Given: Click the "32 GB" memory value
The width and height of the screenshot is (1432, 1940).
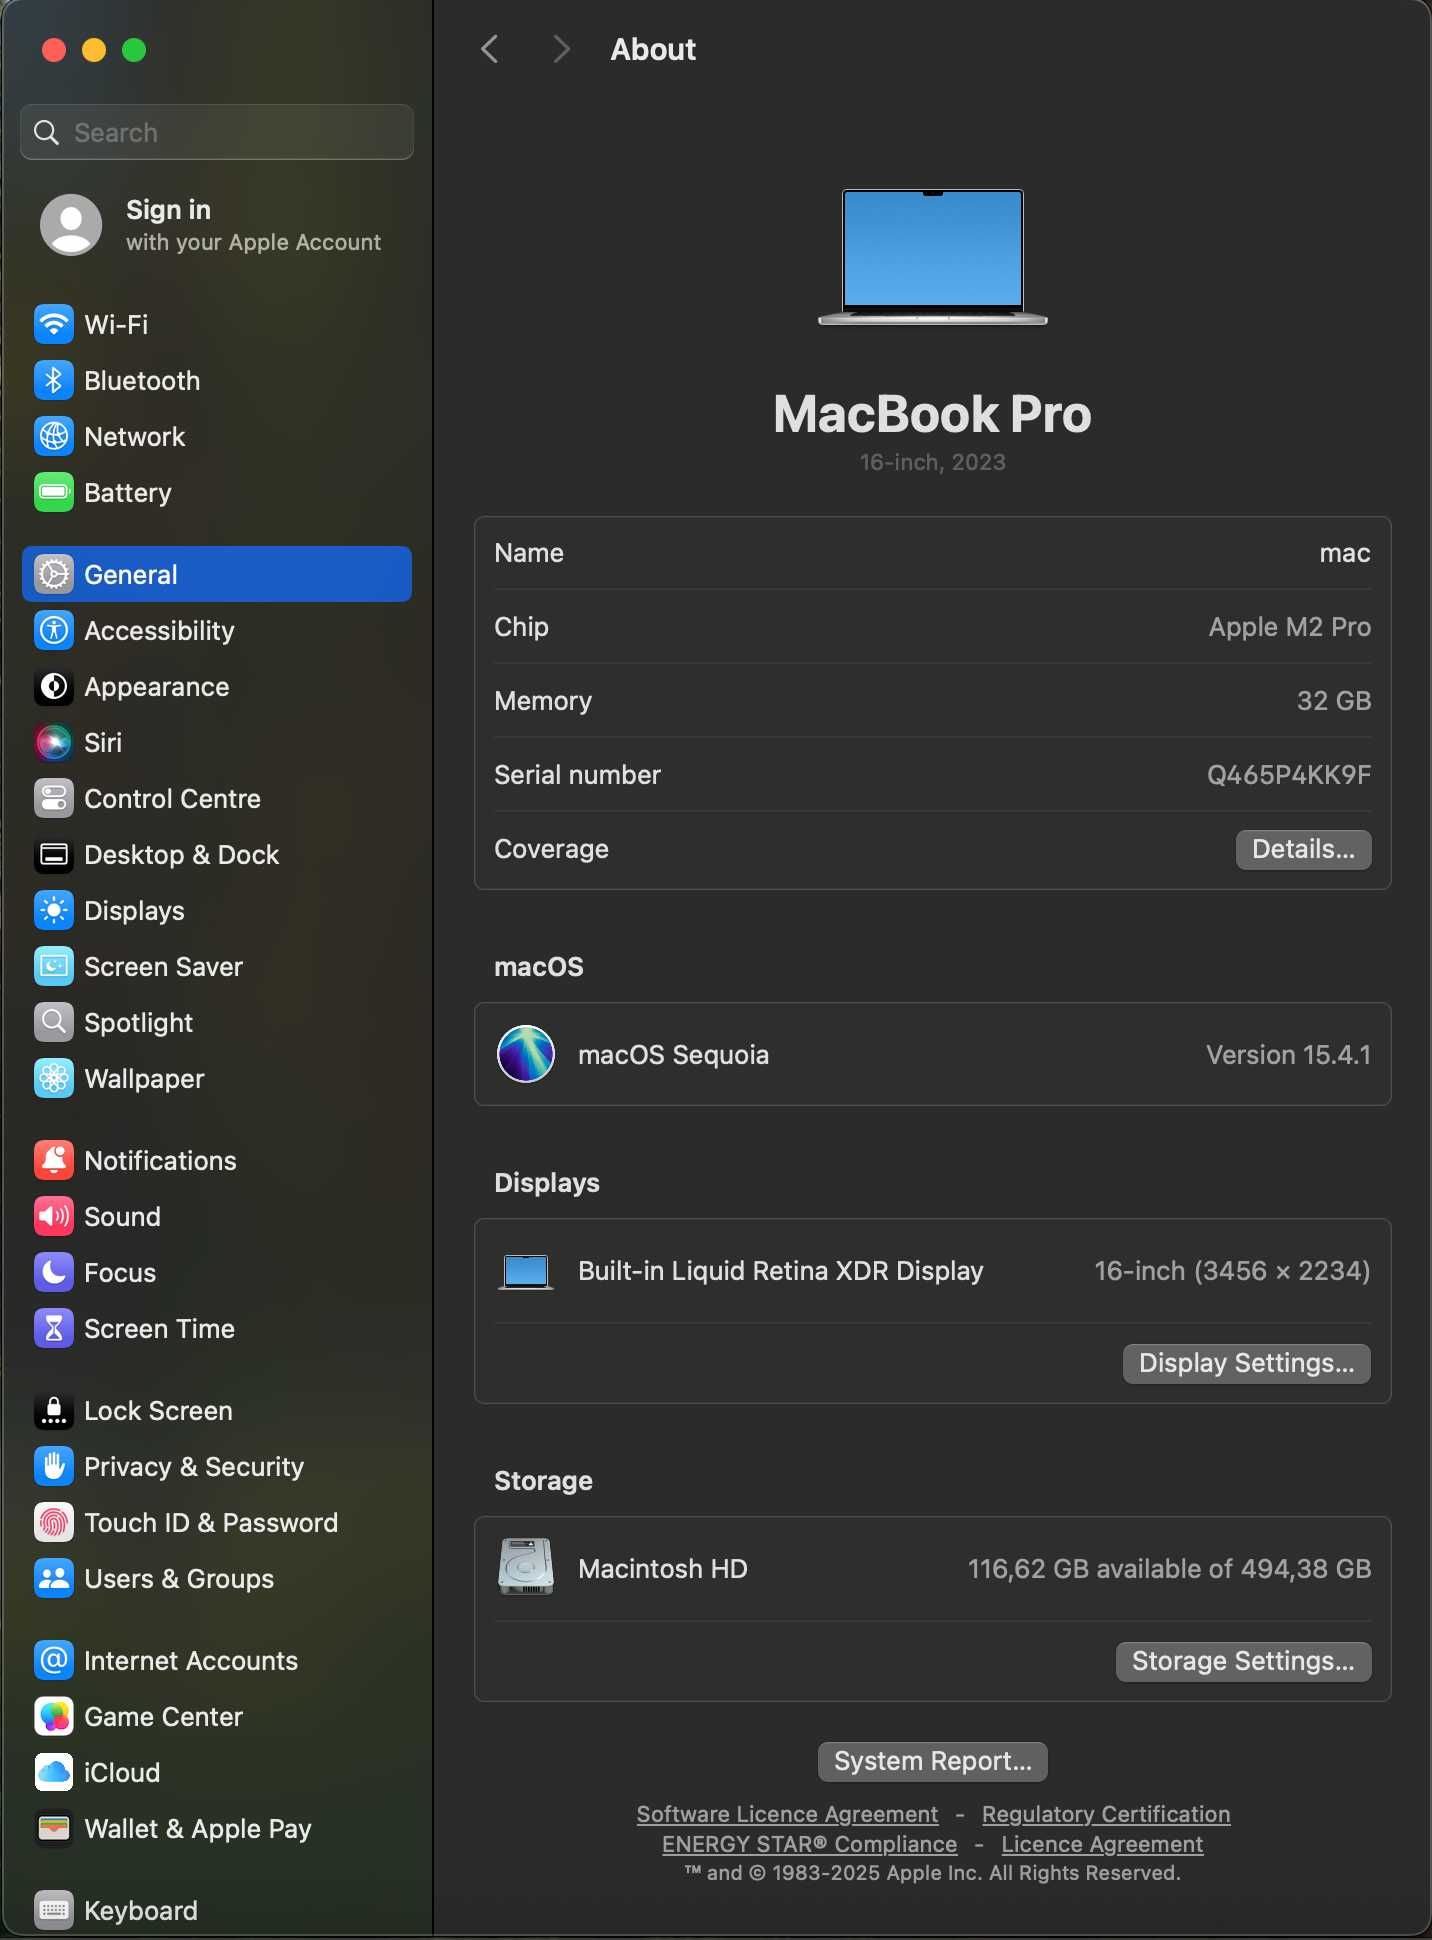Looking at the screenshot, I should (1334, 701).
